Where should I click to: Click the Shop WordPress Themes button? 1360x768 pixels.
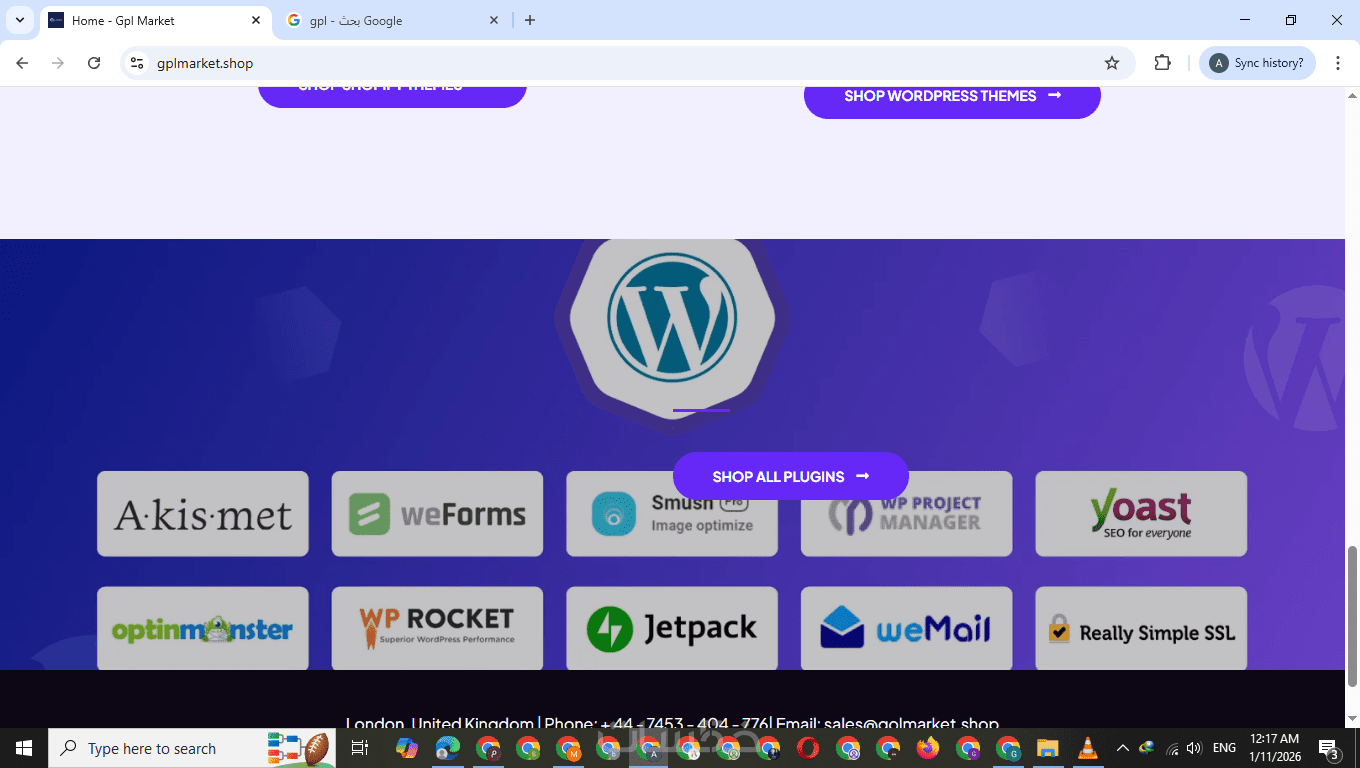pyautogui.click(x=952, y=96)
